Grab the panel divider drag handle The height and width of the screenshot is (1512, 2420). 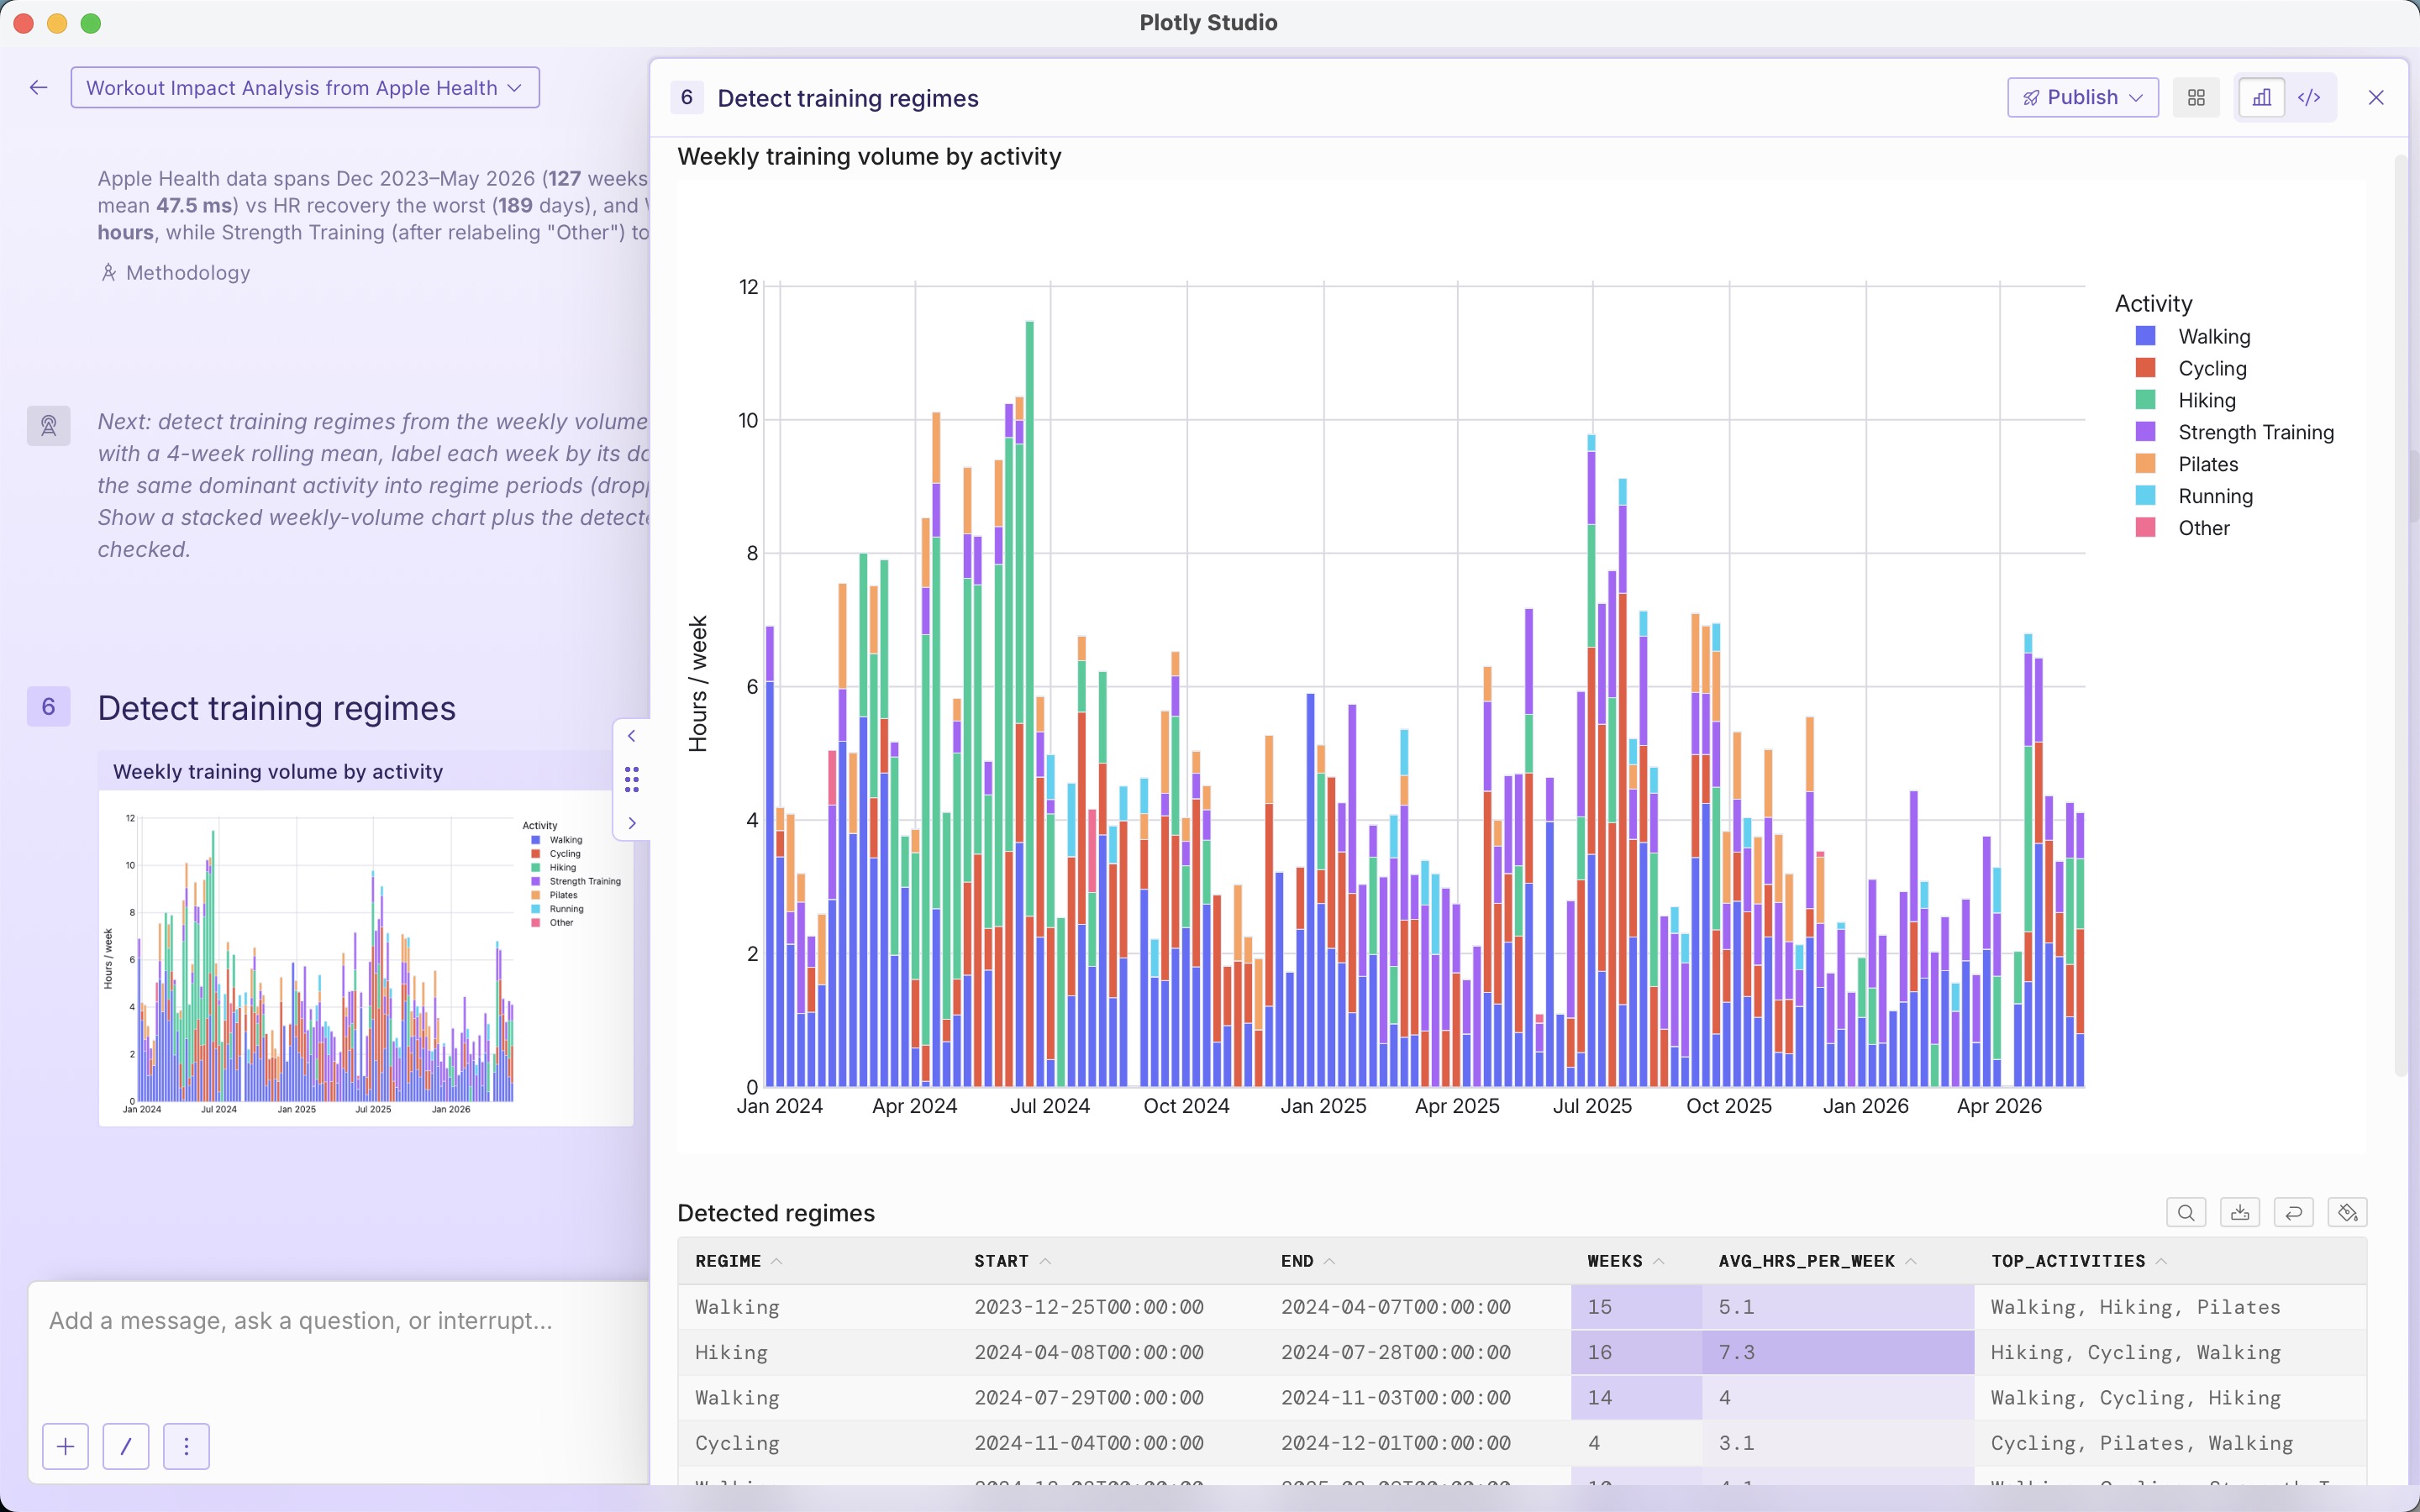(x=631, y=779)
